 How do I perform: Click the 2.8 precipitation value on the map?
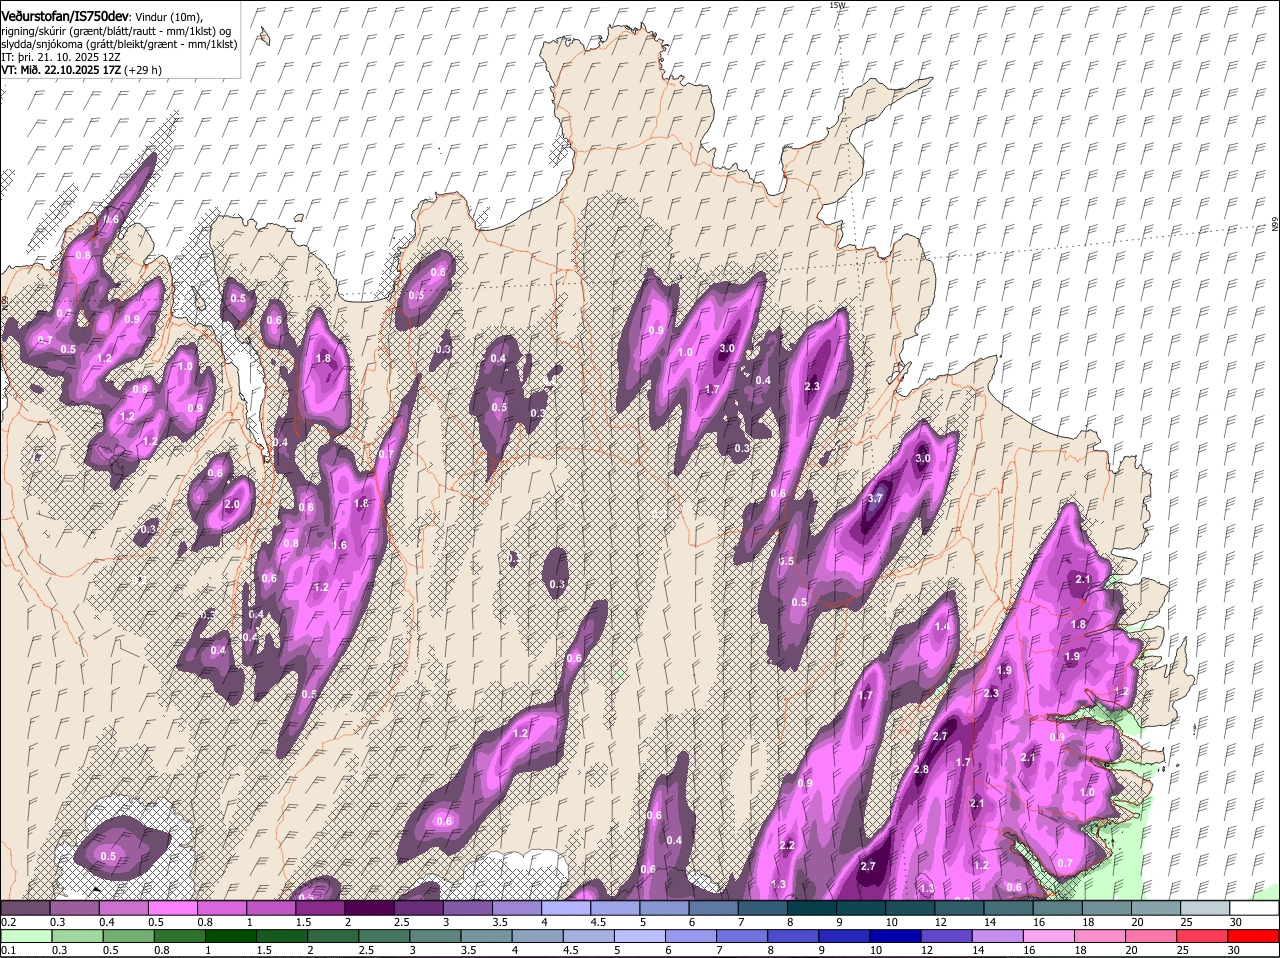[921, 769]
